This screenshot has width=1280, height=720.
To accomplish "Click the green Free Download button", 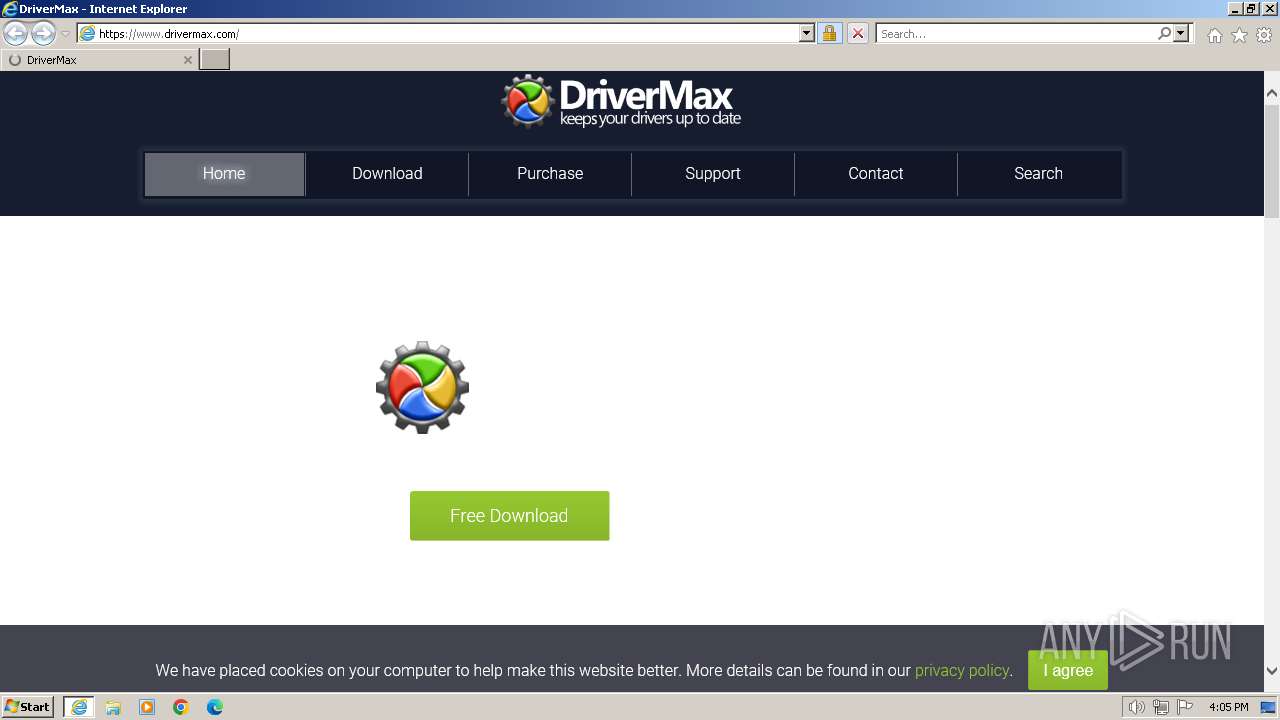I will tap(509, 516).
